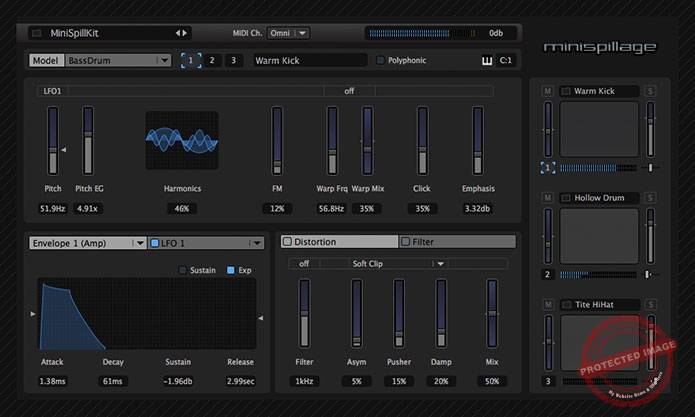Click the Warm Kick name field
This screenshot has height=417, width=695.
[310, 61]
